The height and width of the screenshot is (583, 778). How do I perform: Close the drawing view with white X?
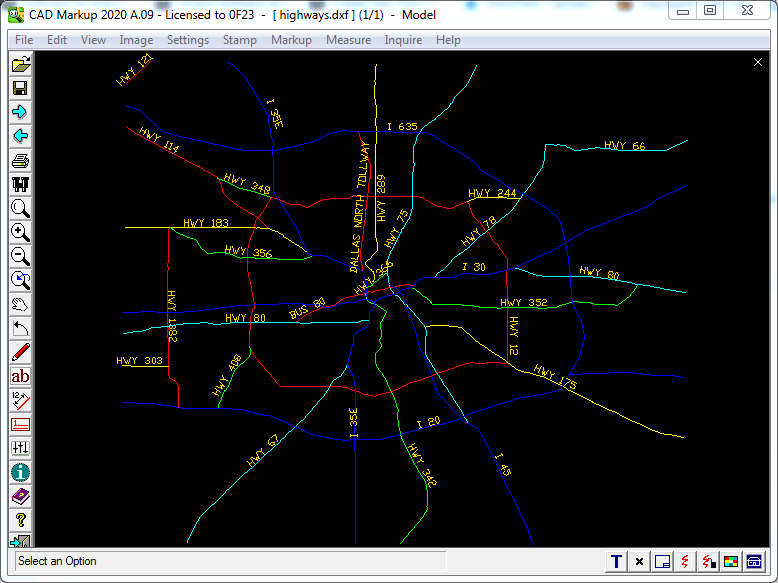tap(758, 62)
